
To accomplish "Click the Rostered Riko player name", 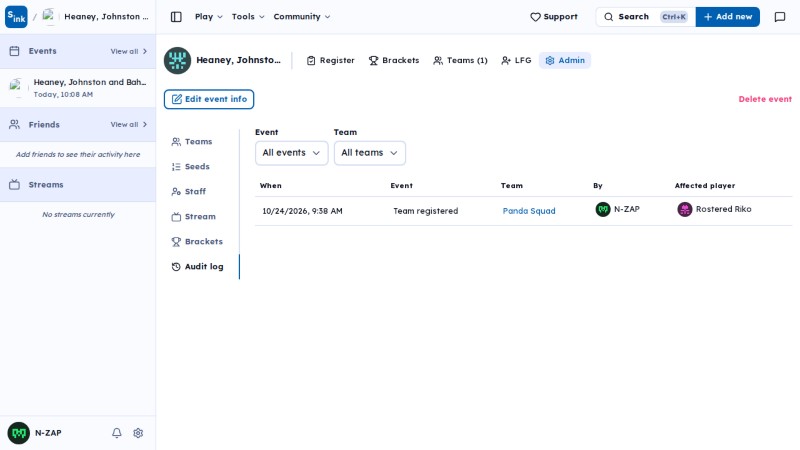I will [x=723, y=209].
